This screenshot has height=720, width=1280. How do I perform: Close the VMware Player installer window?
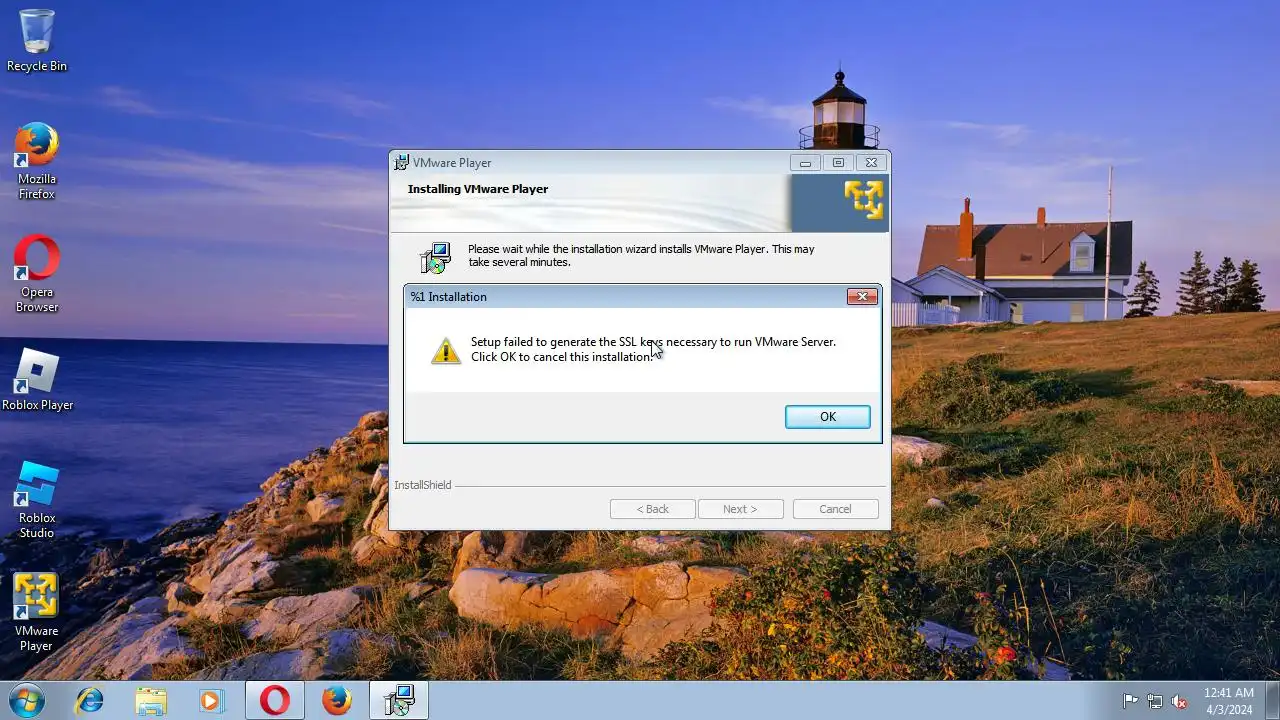(x=871, y=162)
